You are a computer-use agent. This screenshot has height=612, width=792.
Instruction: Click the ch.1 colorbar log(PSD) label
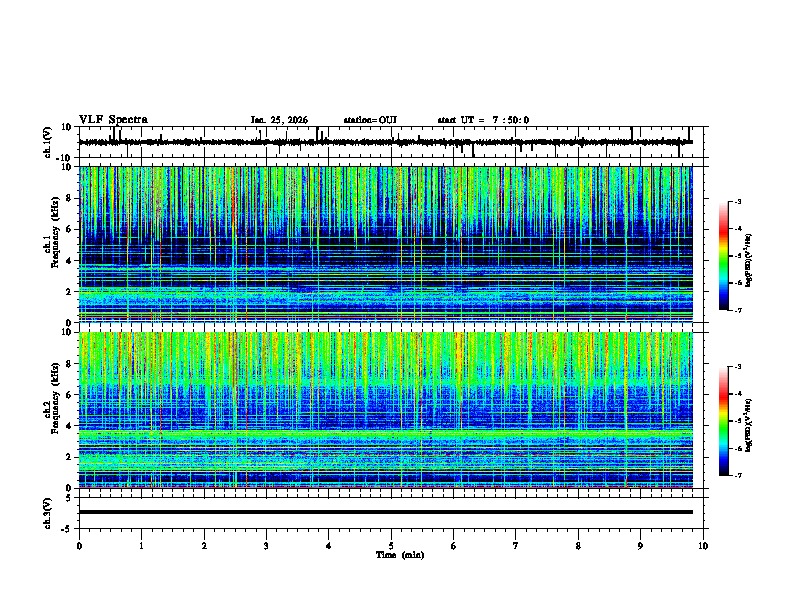coord(749,261)
